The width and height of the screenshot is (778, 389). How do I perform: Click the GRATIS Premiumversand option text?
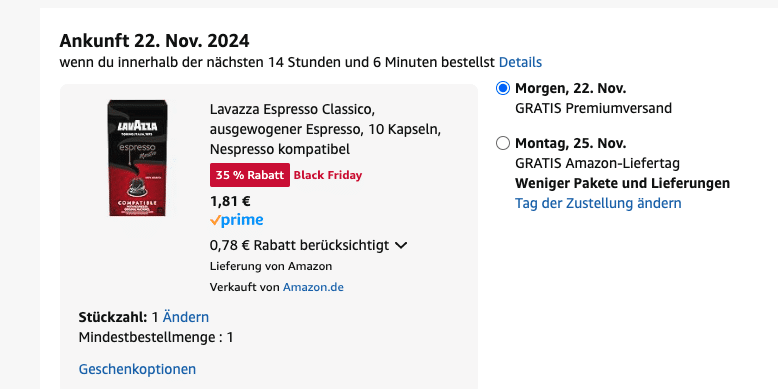pyautogui.click(x=593, y=108)
